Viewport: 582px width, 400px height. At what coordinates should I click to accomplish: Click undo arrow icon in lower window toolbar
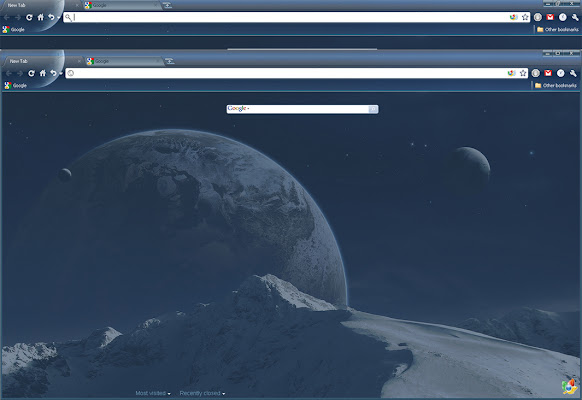(x=53, y=73)
